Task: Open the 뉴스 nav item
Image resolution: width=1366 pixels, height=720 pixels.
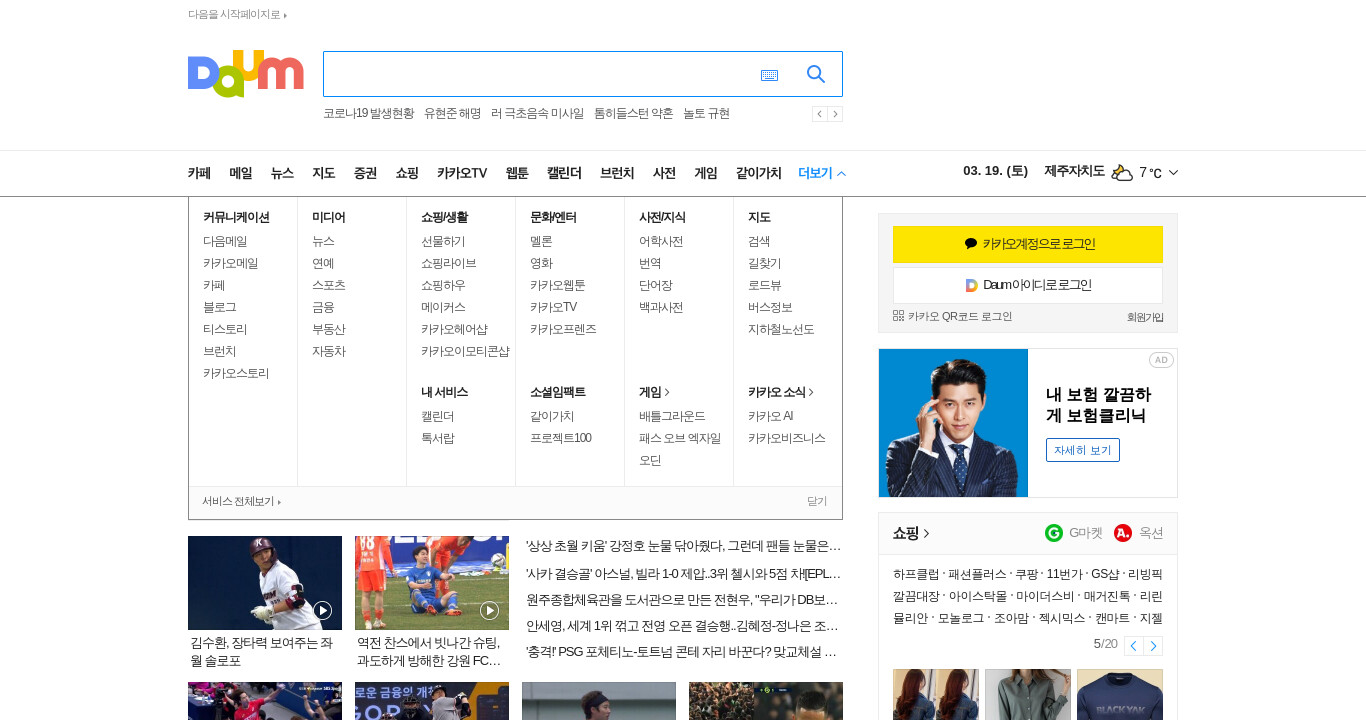Action: tap(282, 173)
